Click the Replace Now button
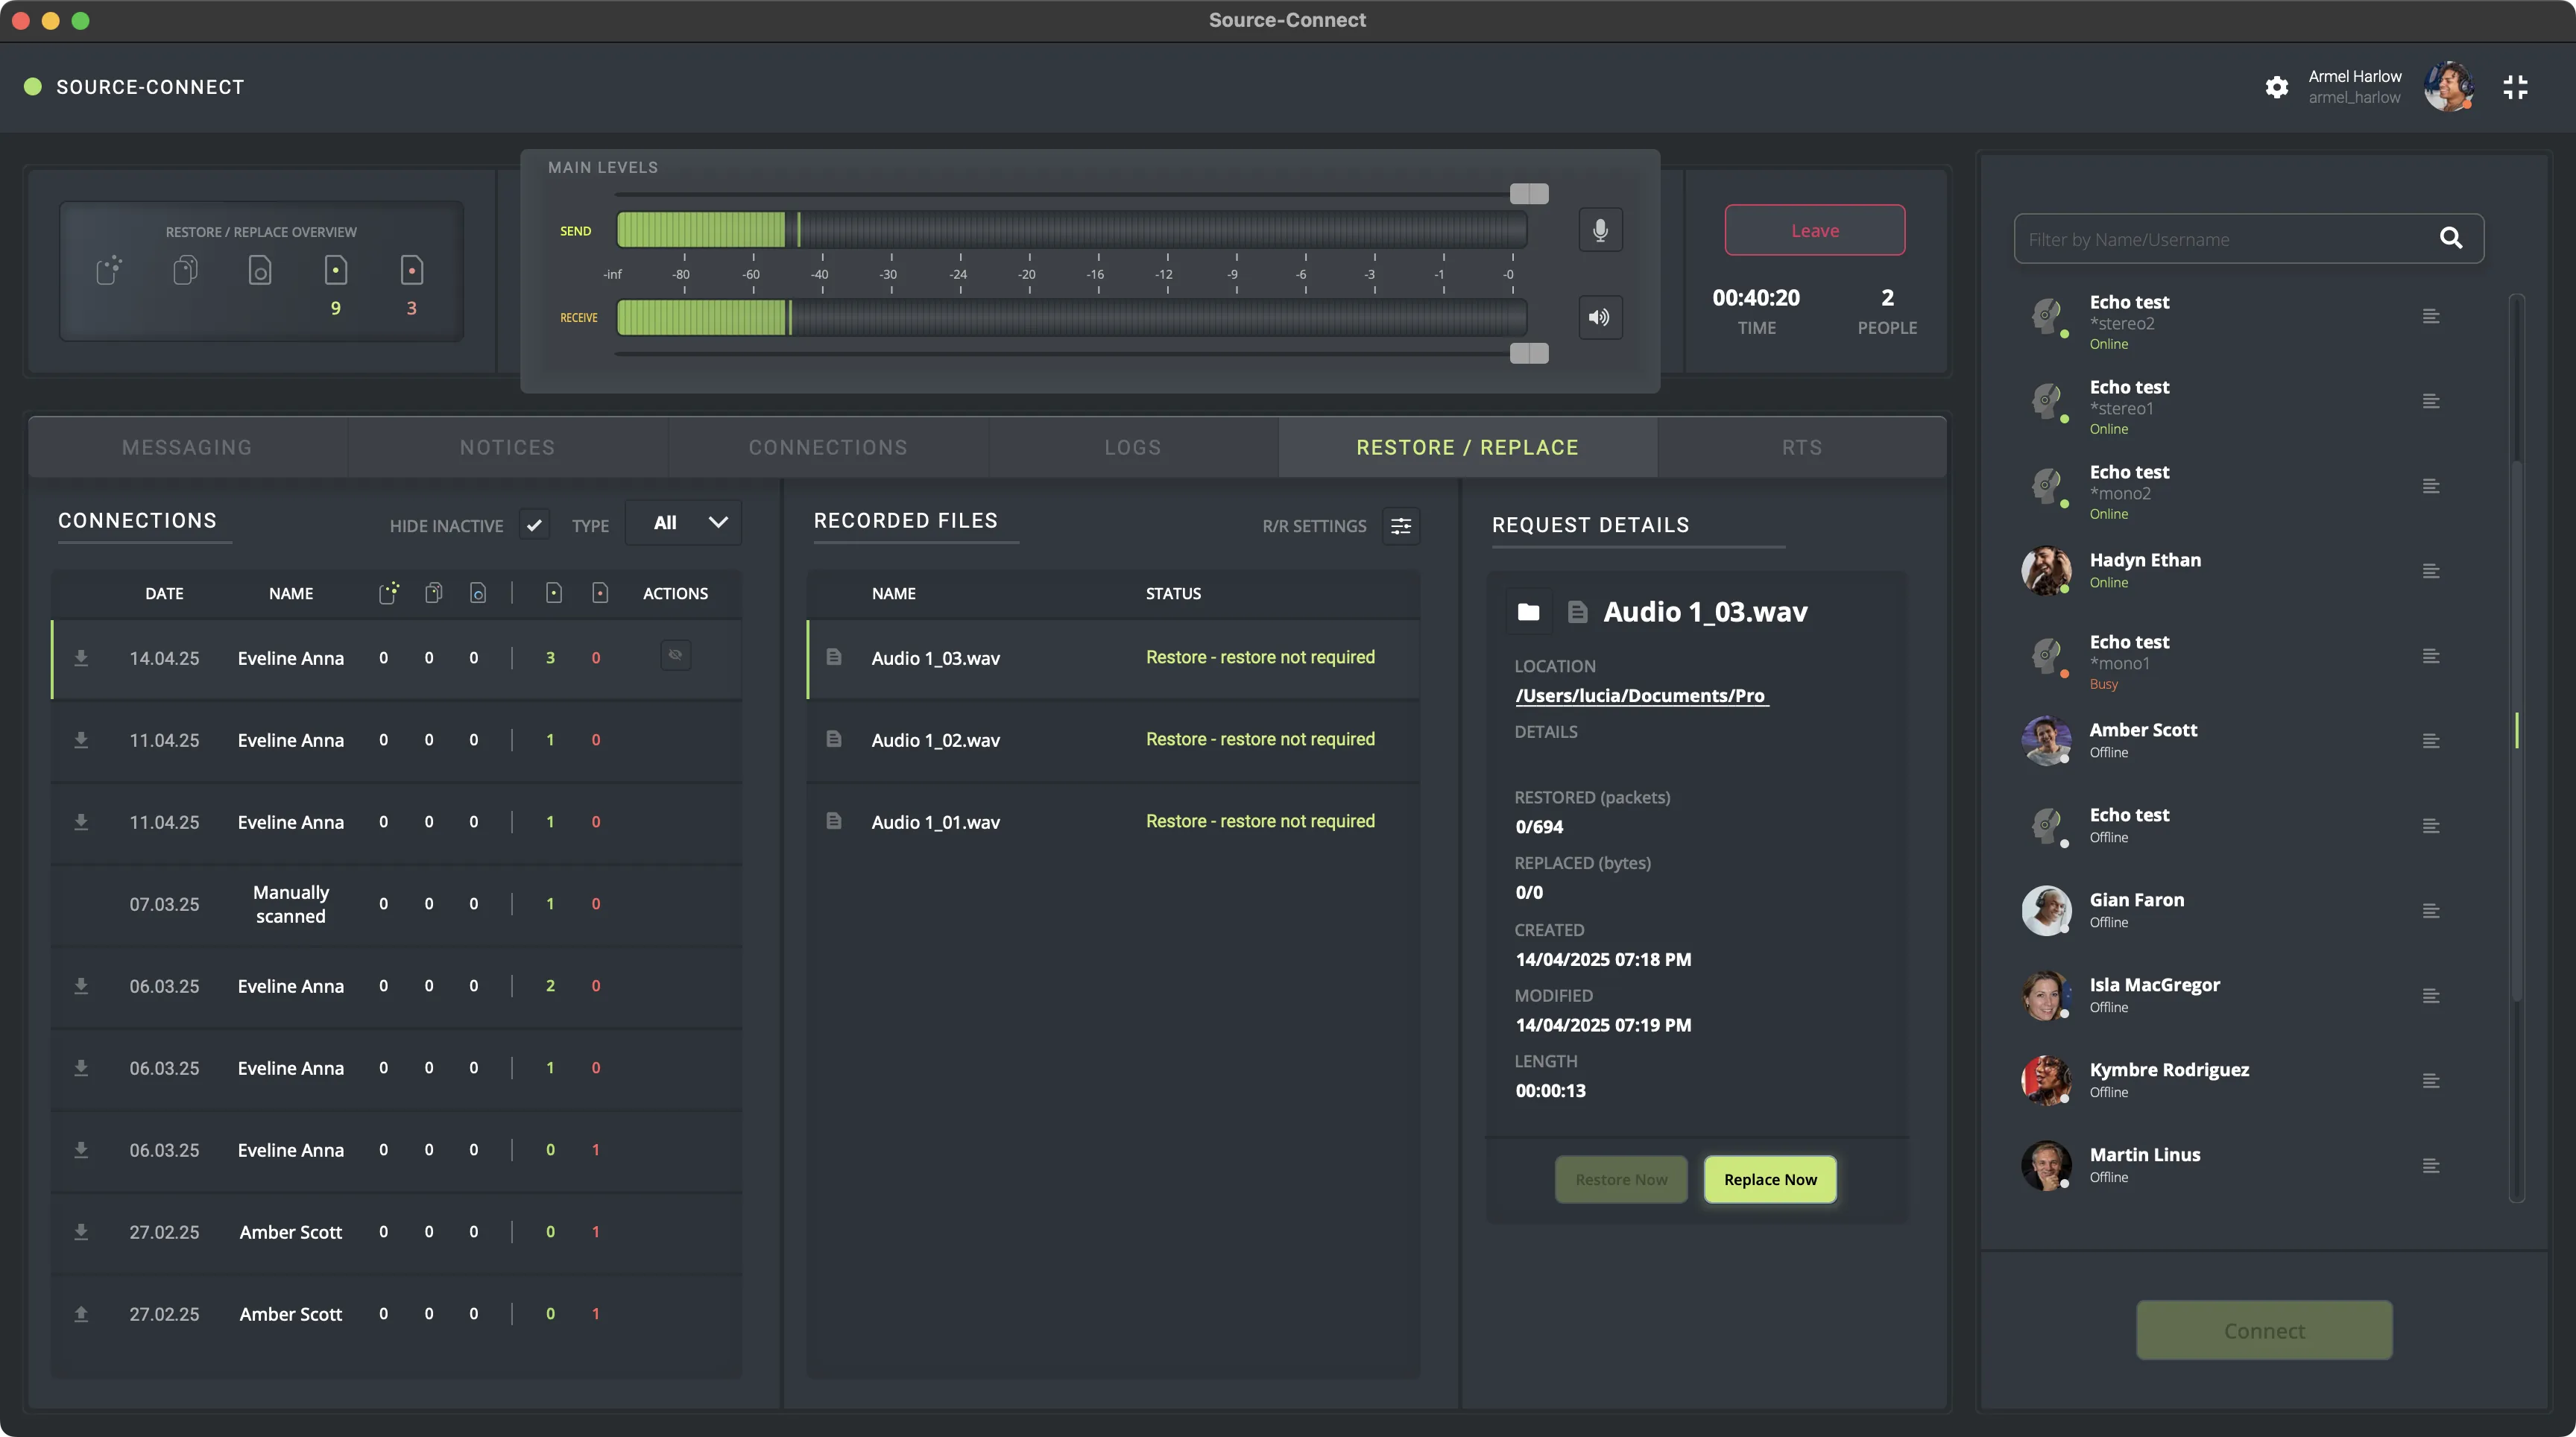Viewport: 2576px width, 1437px height. (1770, 1180)
